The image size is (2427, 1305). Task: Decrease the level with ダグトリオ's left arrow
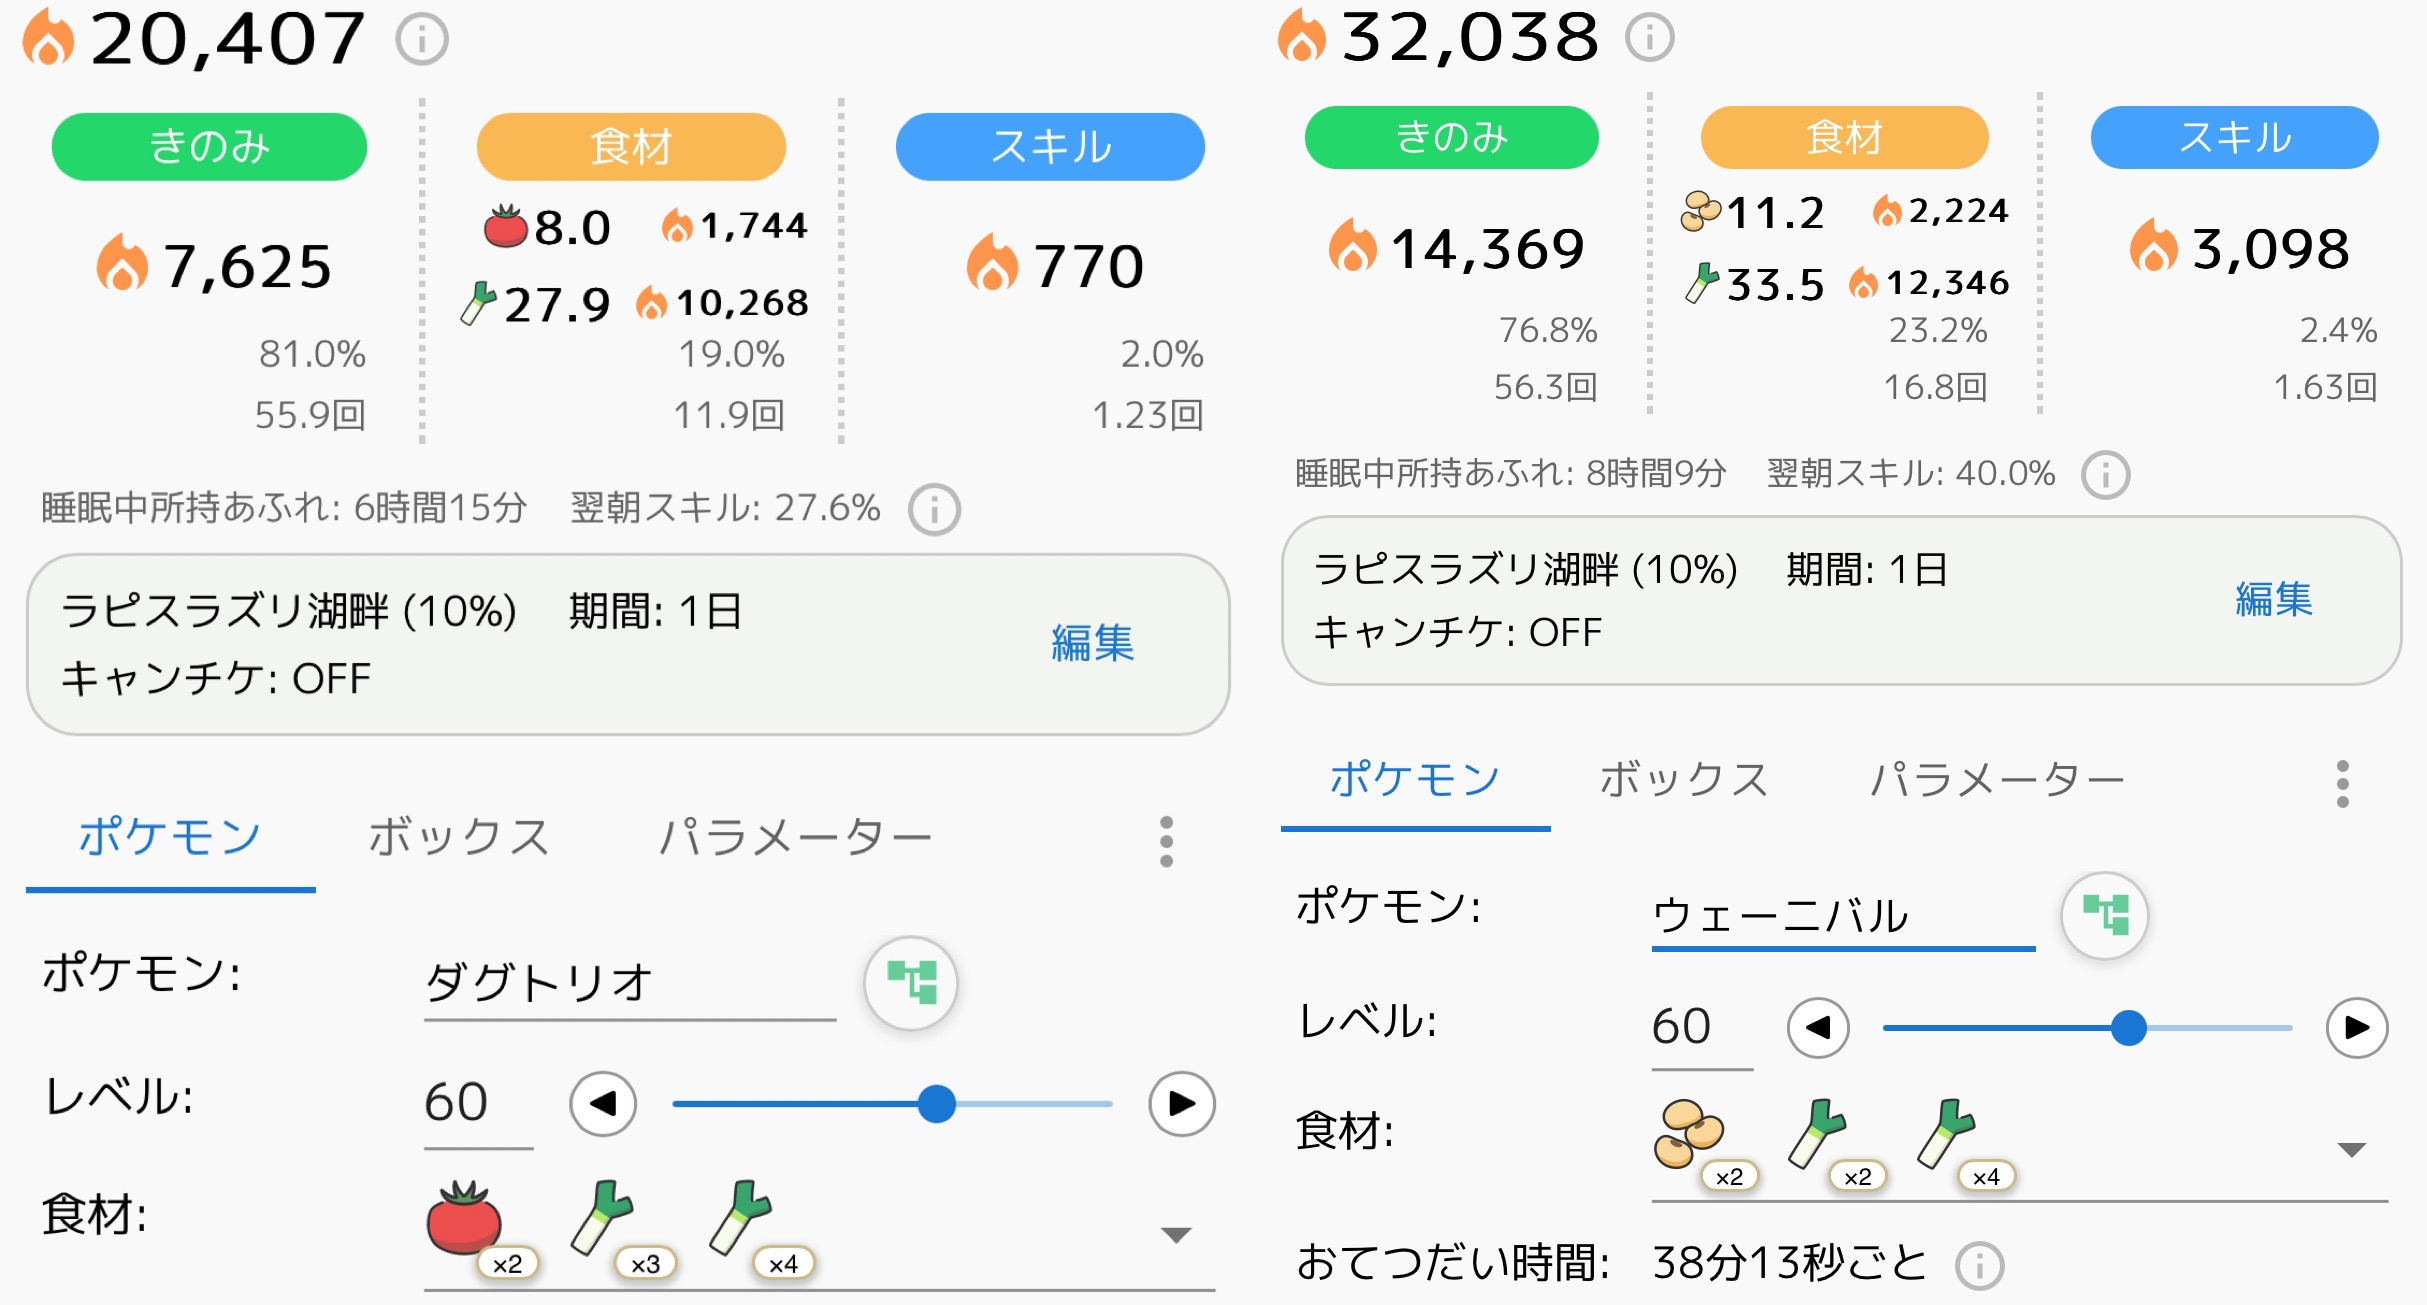603,1104
